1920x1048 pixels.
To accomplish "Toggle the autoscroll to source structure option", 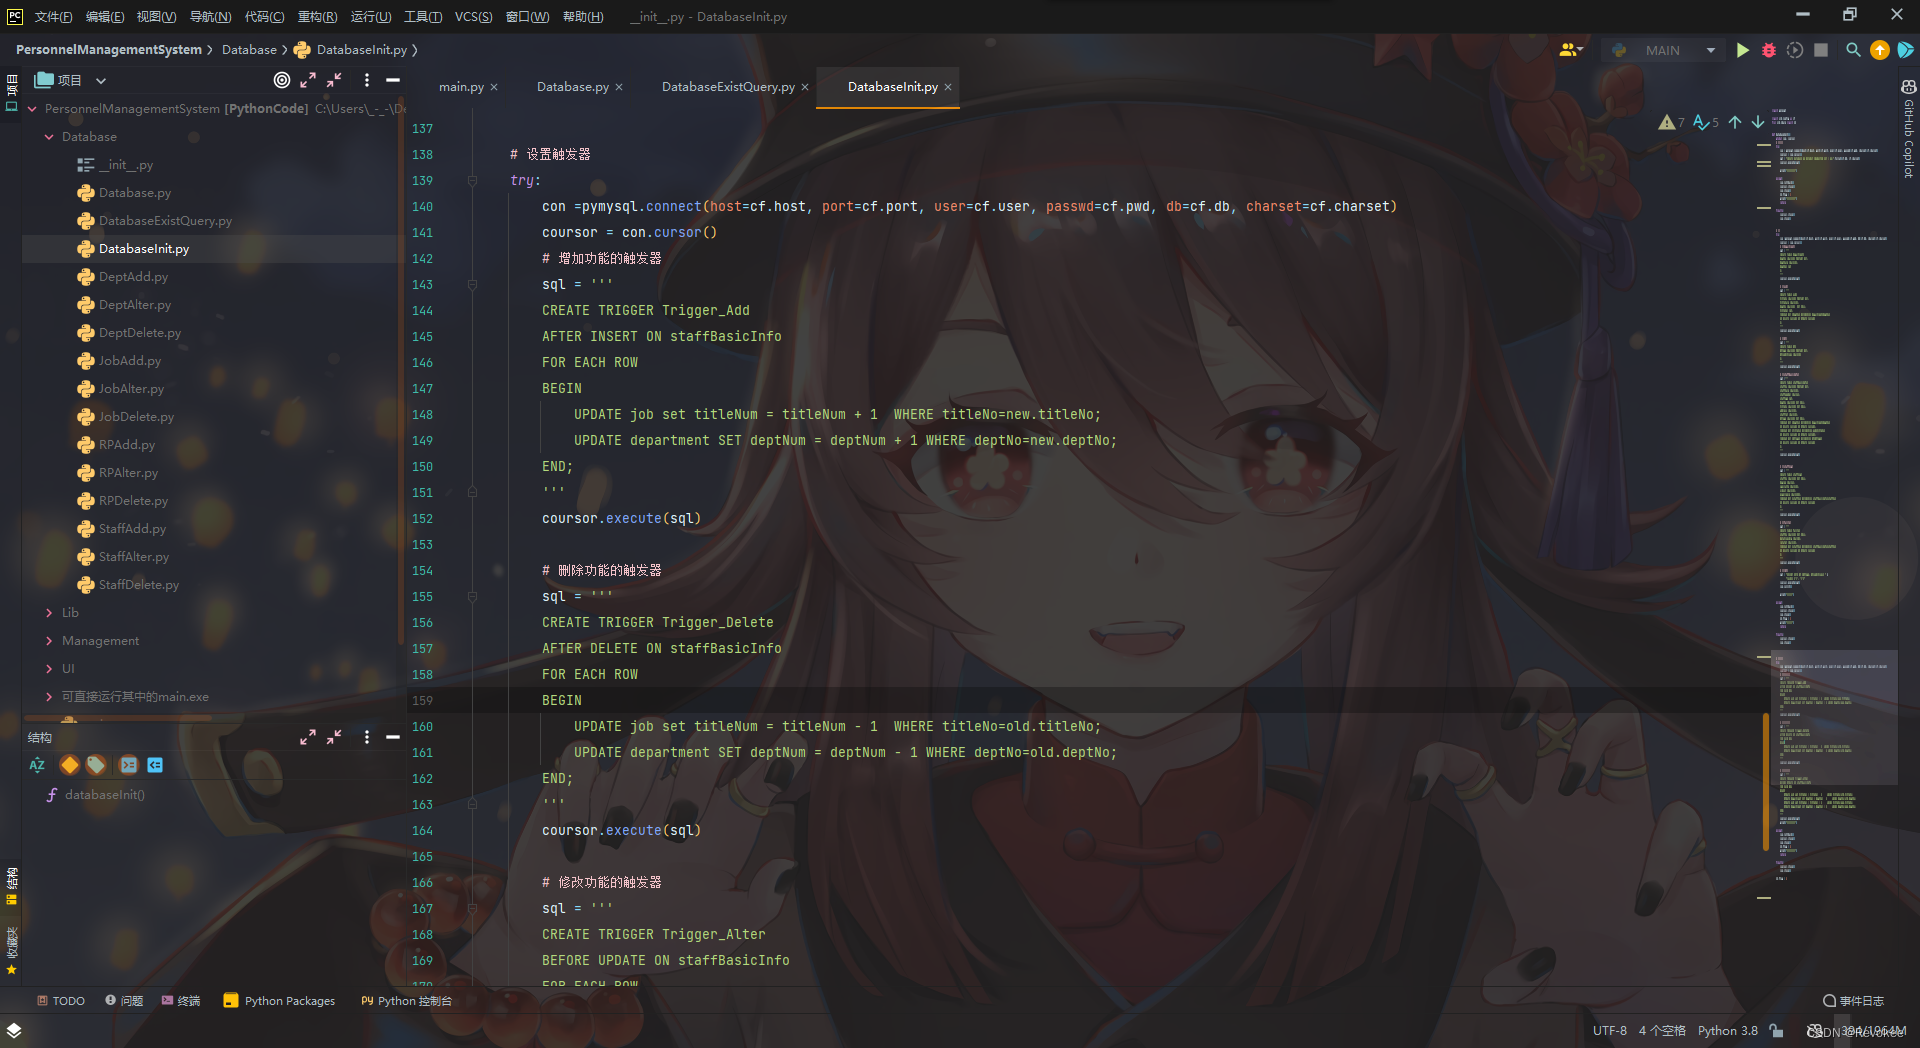I will (128, 765).
